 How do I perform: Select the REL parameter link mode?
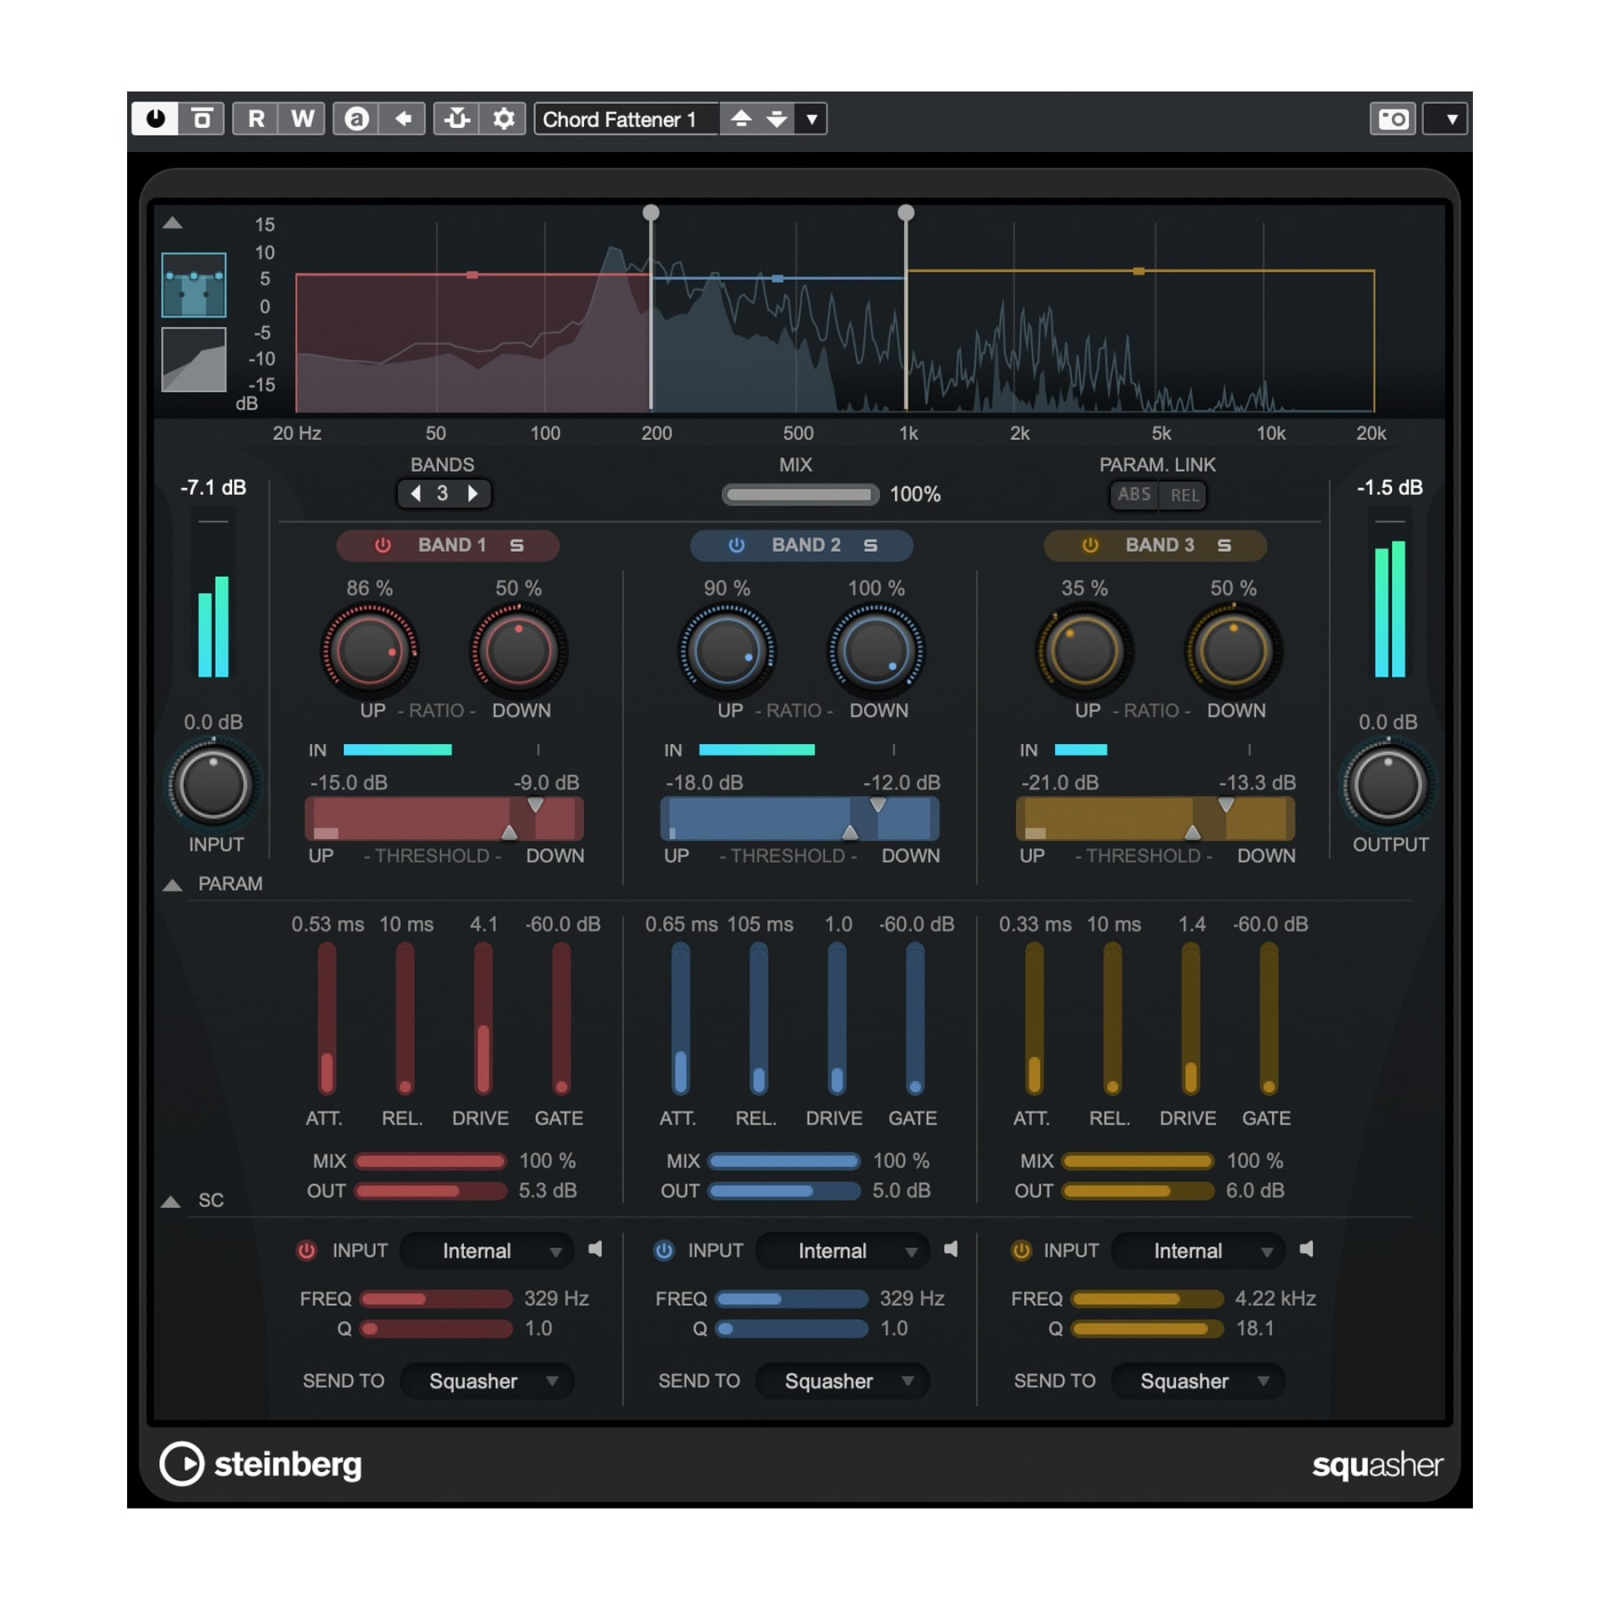click(1184, 495)
